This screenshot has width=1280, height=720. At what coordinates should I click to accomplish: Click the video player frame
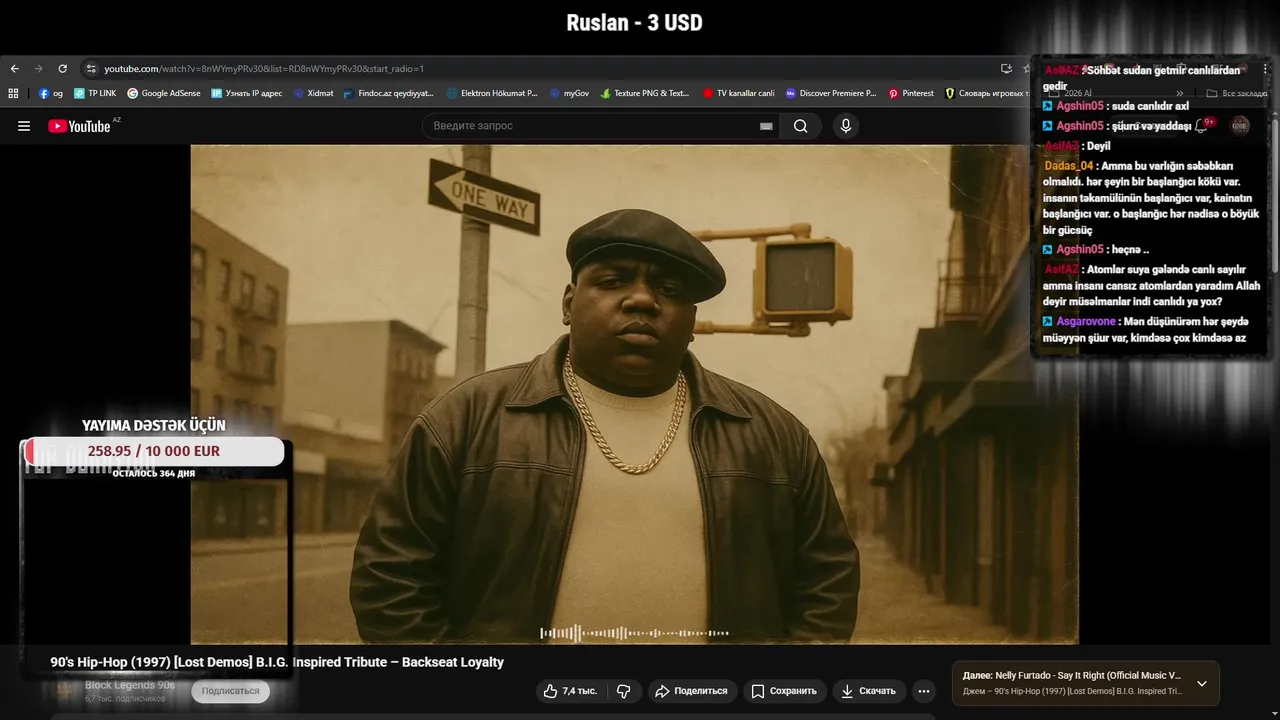click(x=634, y=394)
